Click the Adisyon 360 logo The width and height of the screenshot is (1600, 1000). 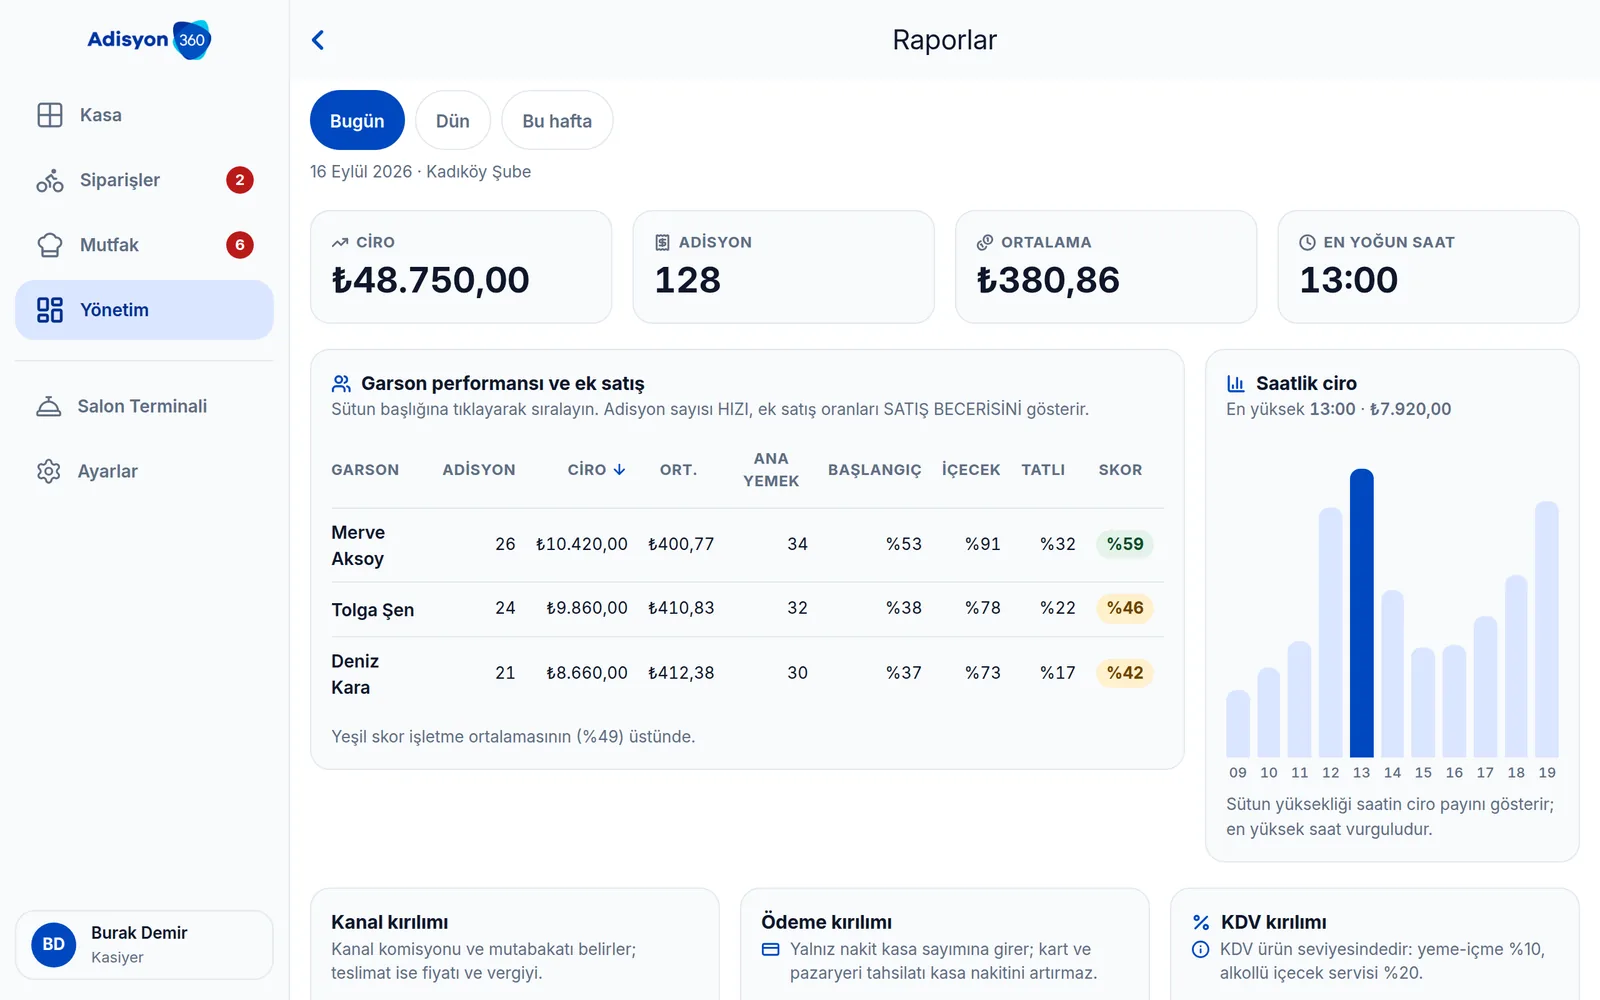click(149, 40)
